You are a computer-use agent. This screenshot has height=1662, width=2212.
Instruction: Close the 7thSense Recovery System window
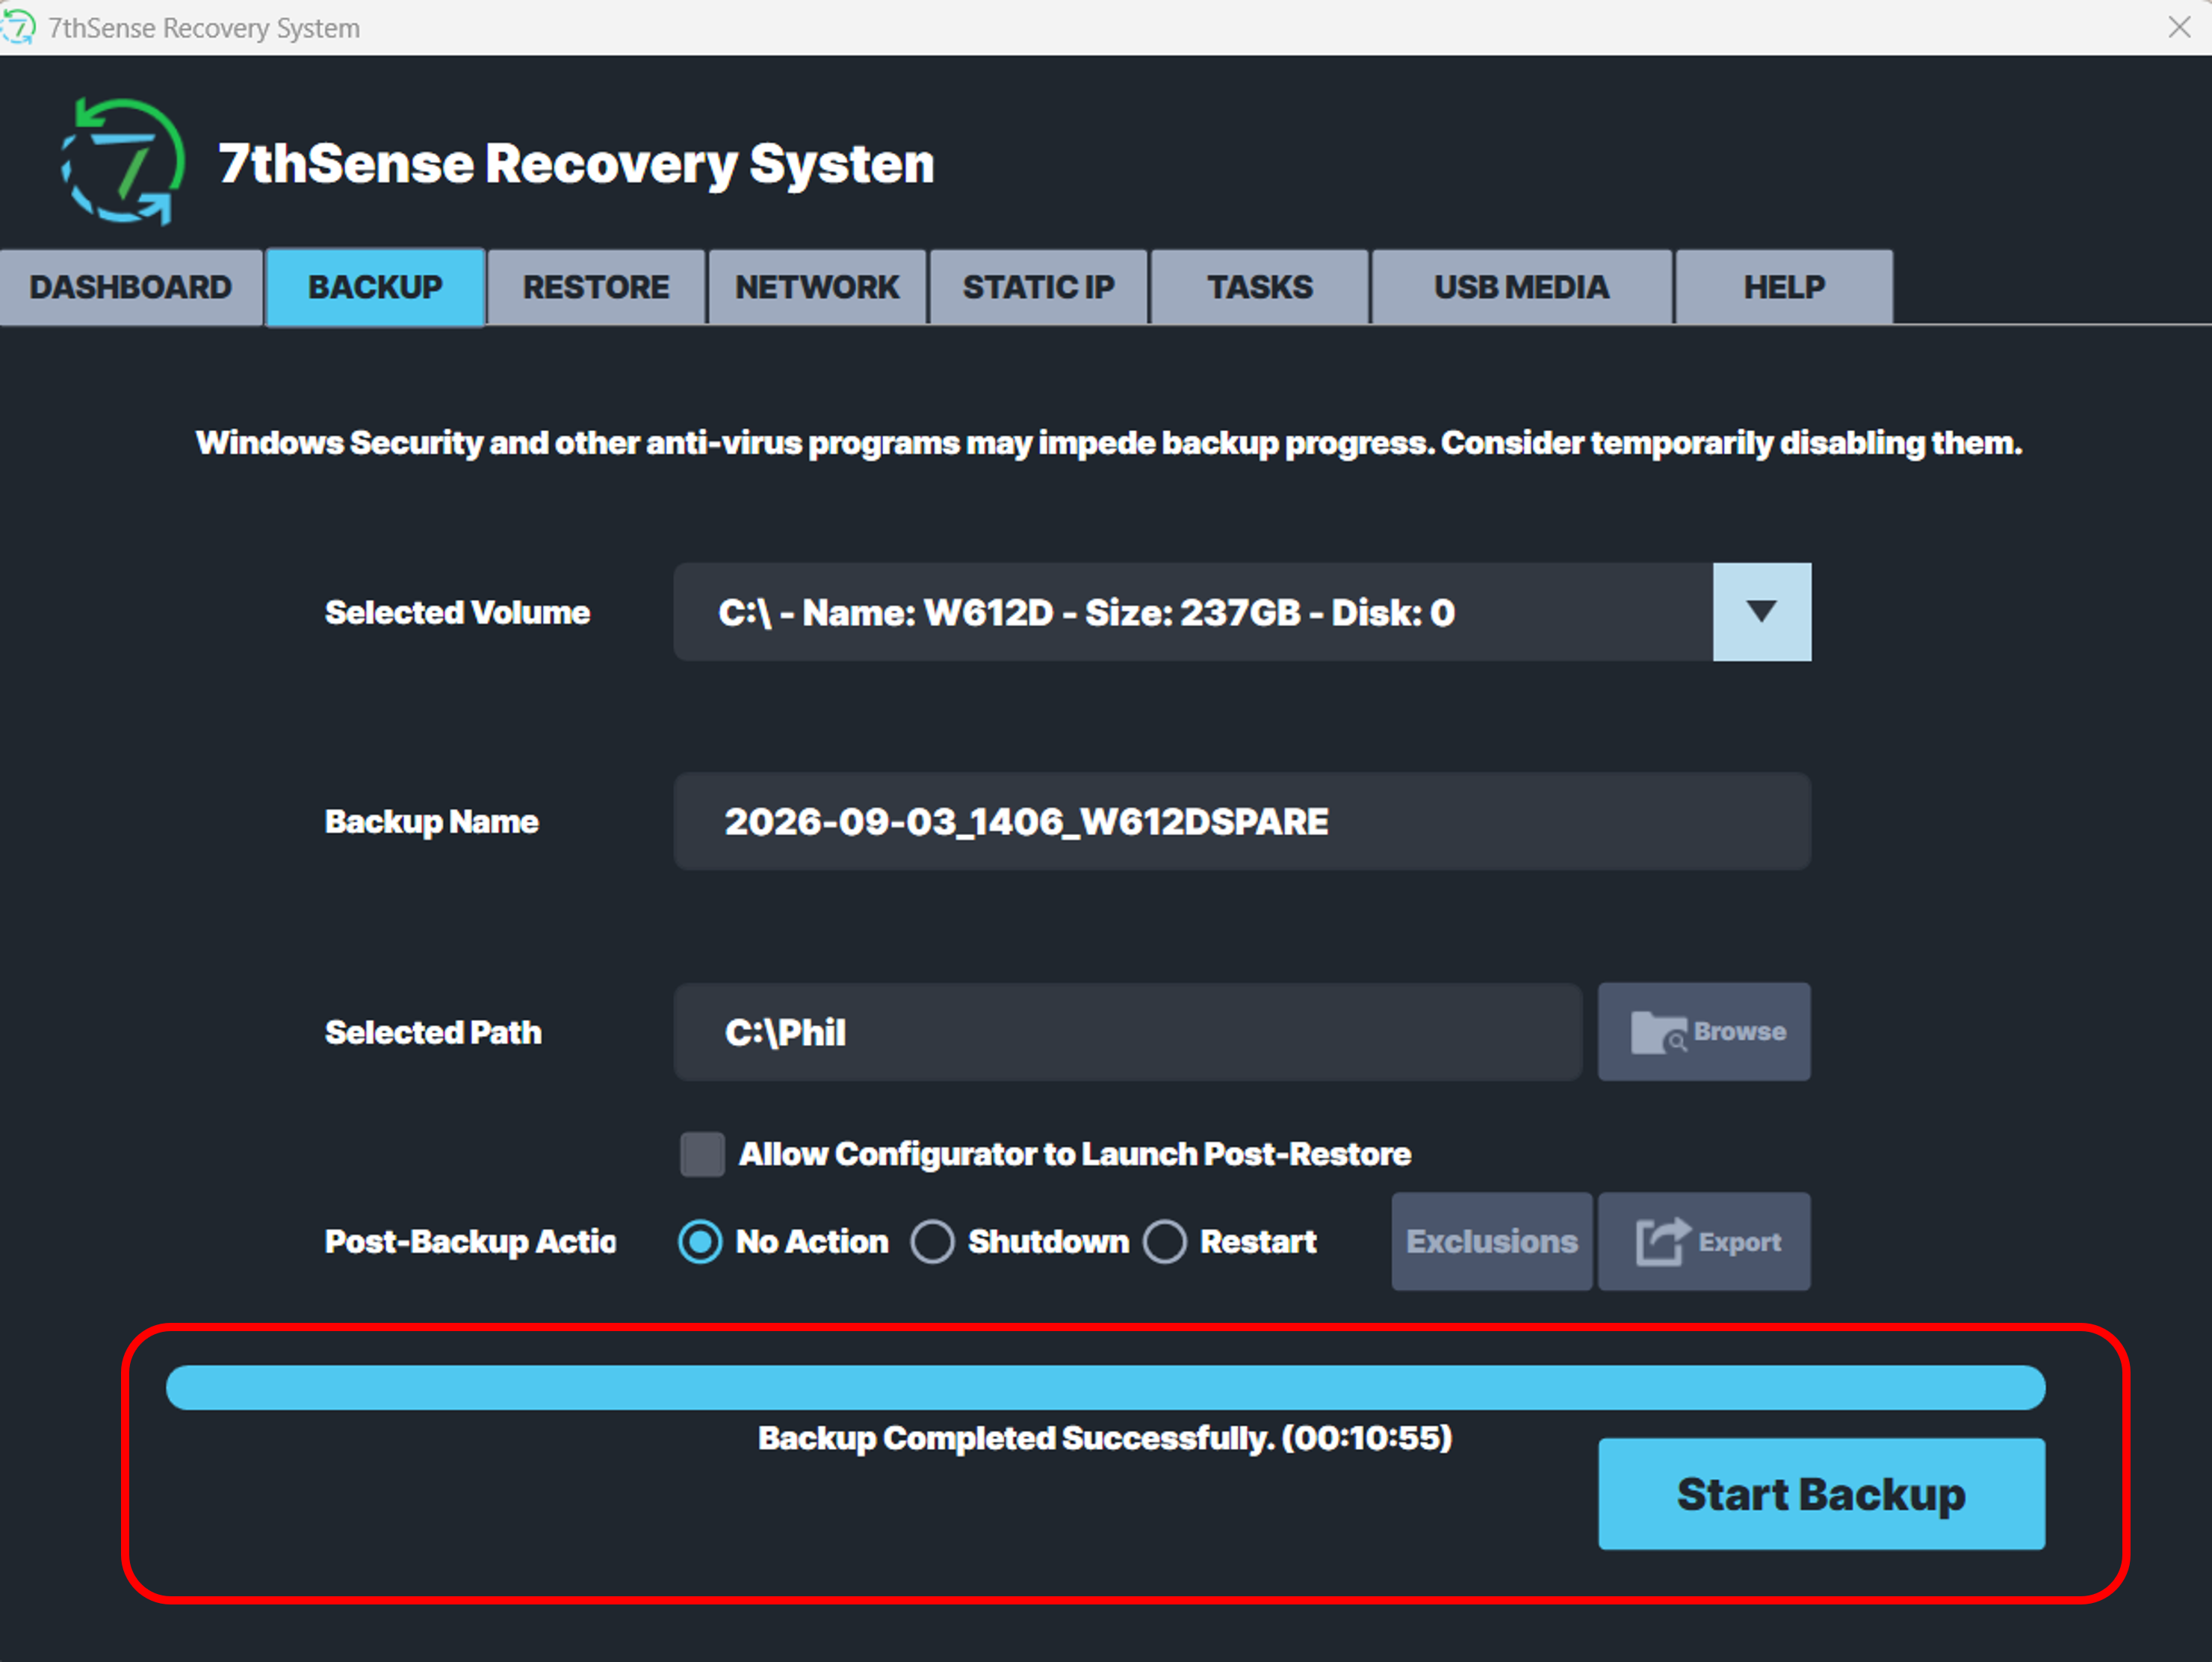[2179, 27]
